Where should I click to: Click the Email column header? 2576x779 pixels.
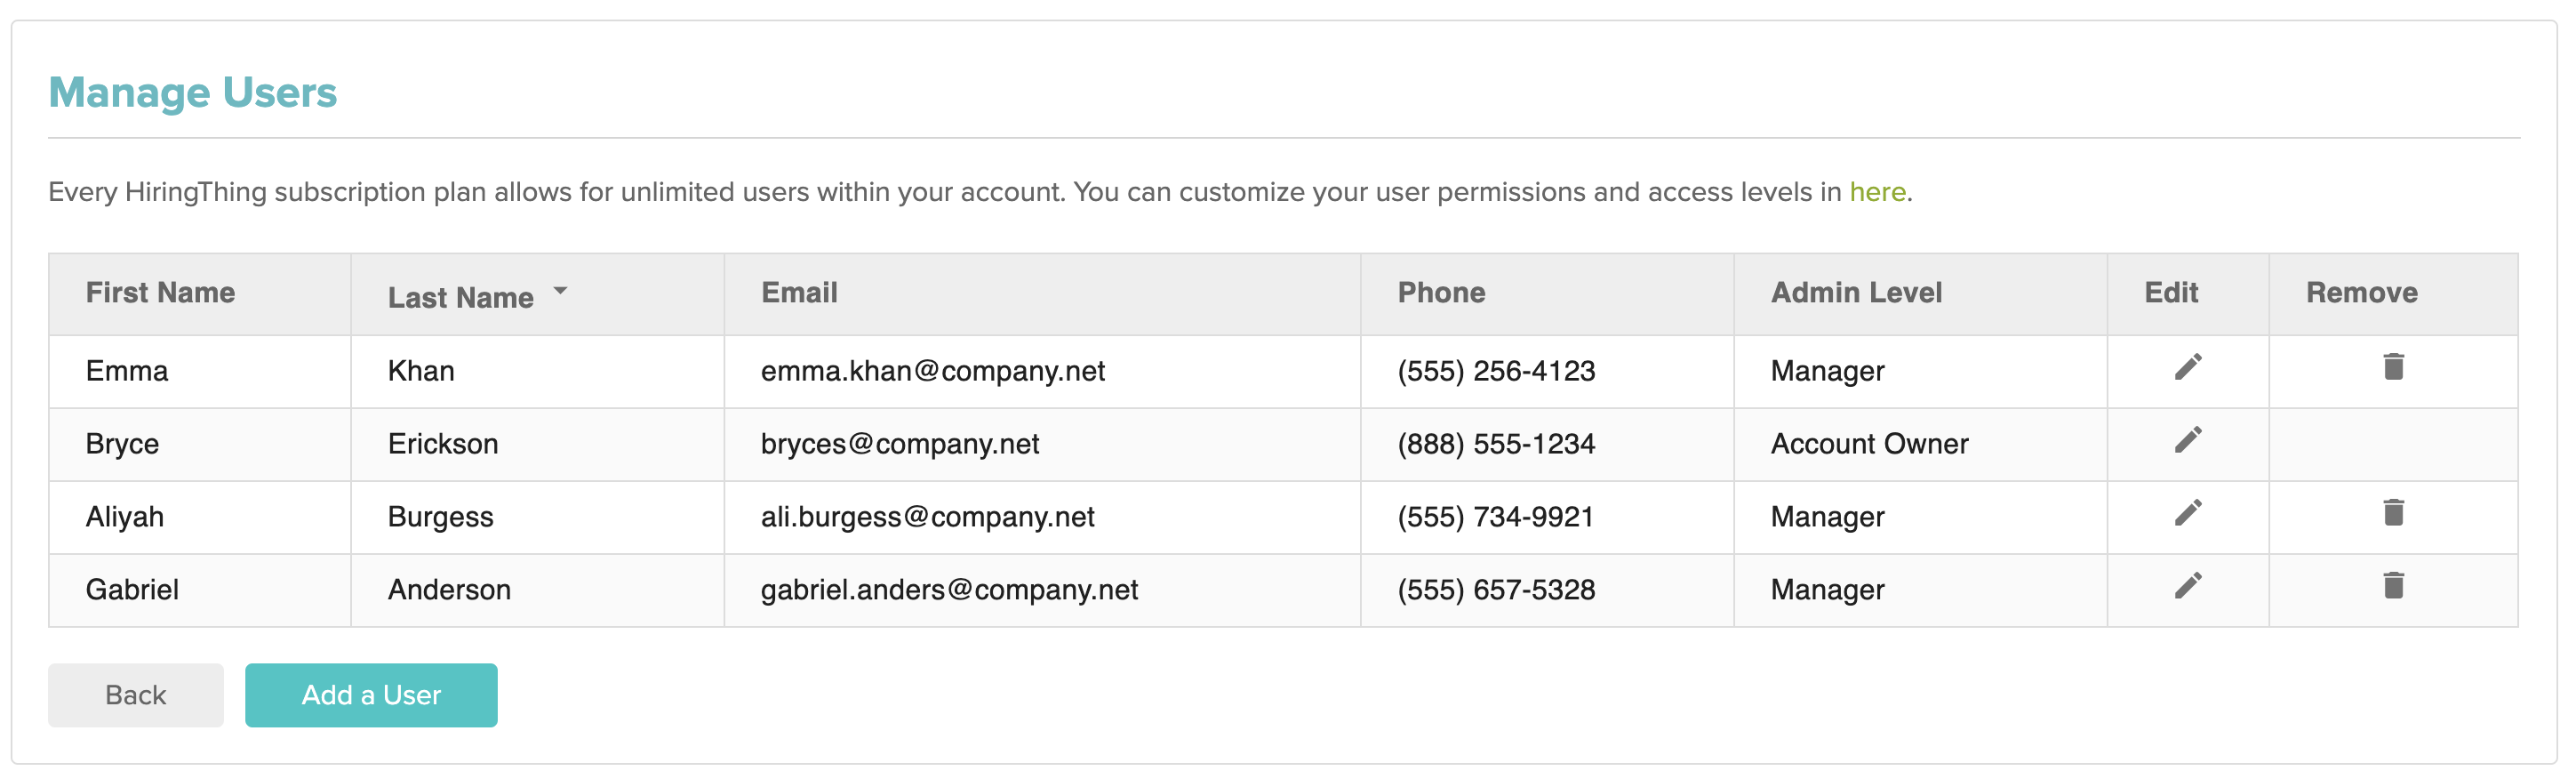point(799,293)
